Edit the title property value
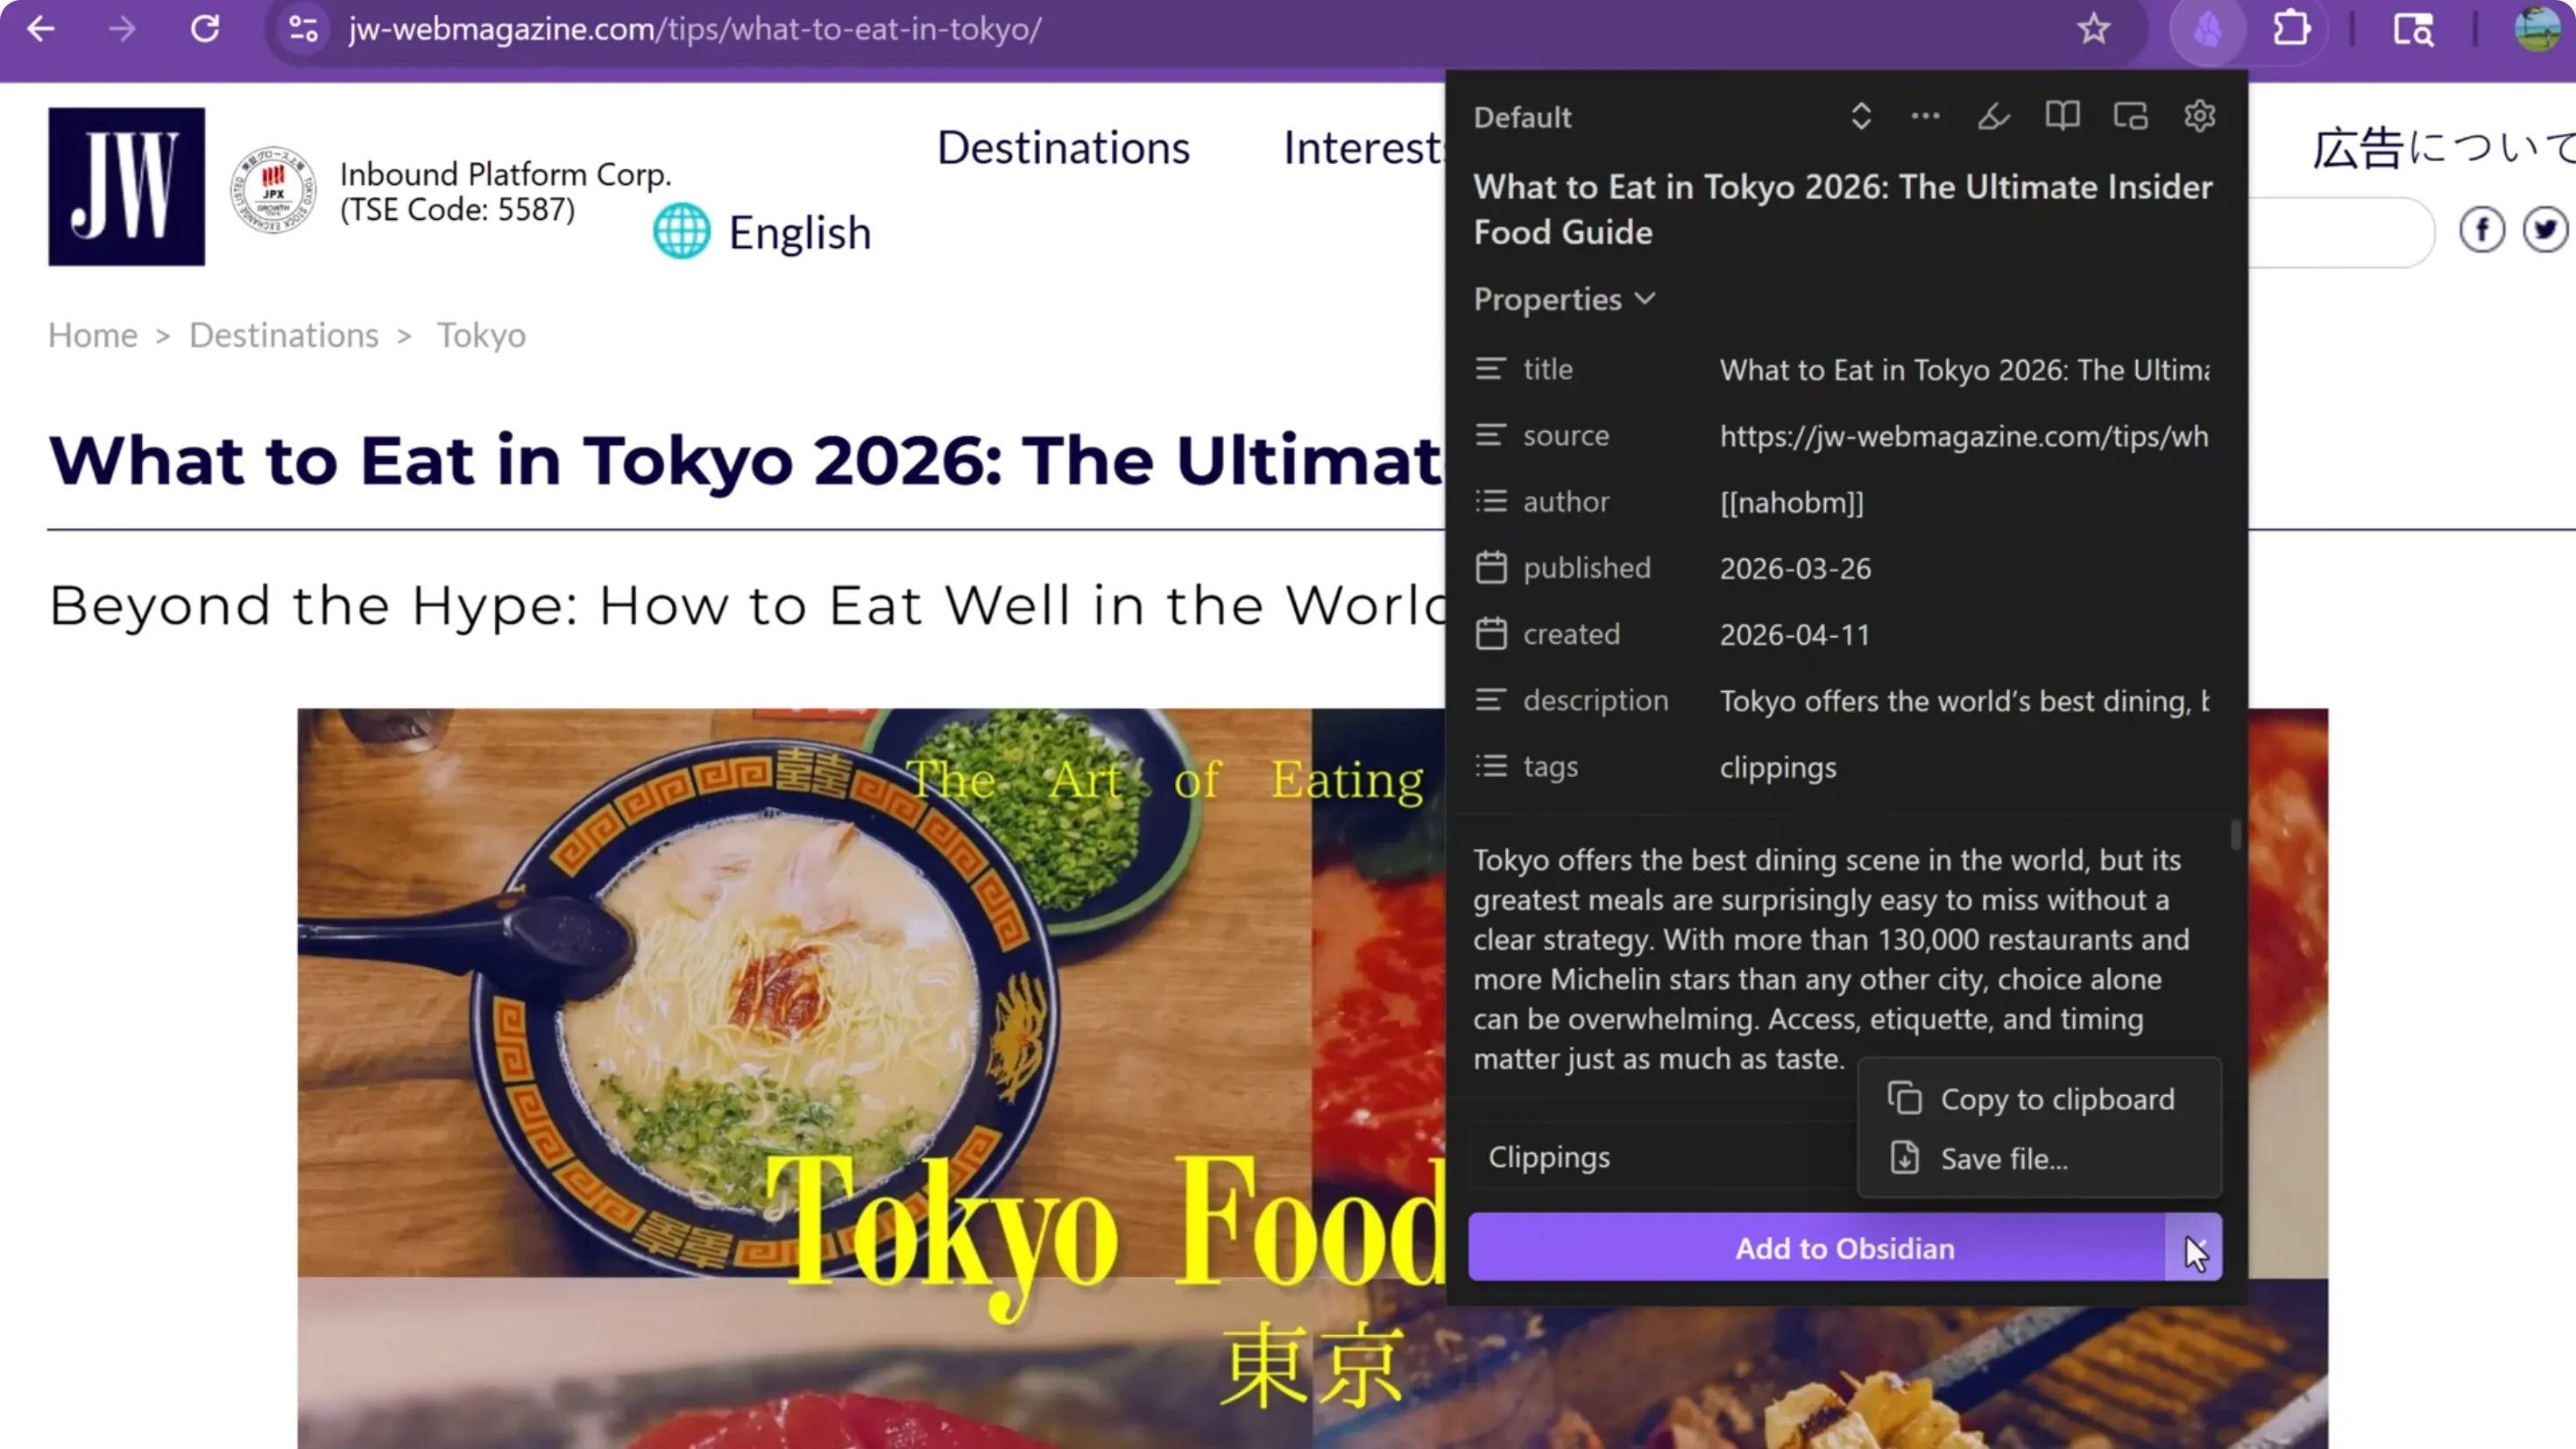Viewport: 2576px width, 1449px height. click(x=1965, y=370)
